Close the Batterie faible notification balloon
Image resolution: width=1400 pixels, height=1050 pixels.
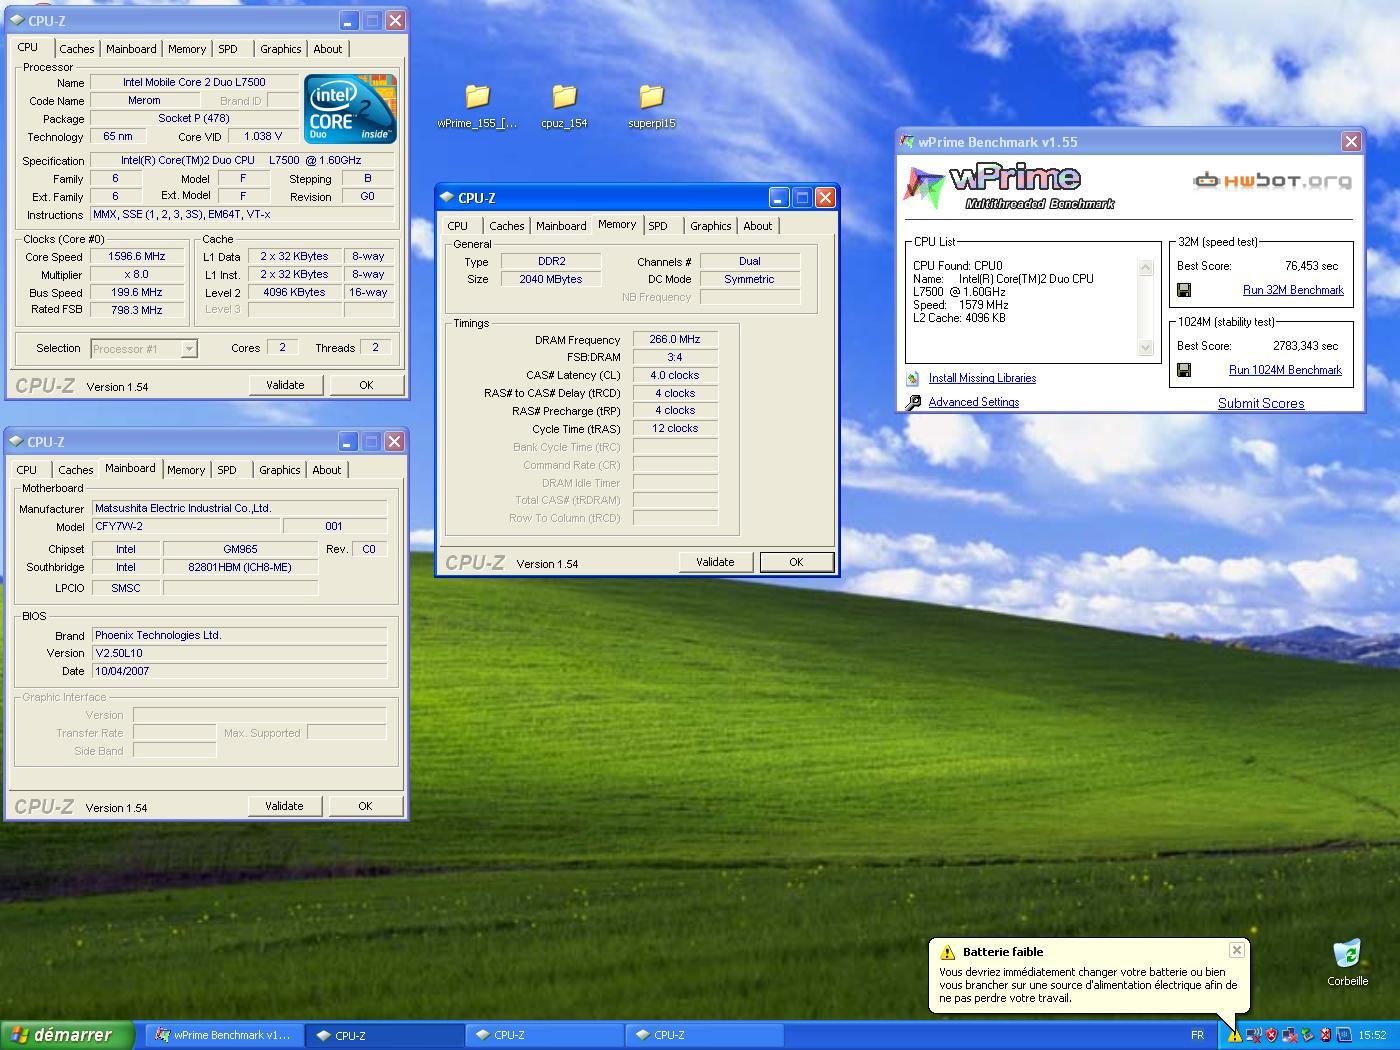click(x=1237, y=950)
